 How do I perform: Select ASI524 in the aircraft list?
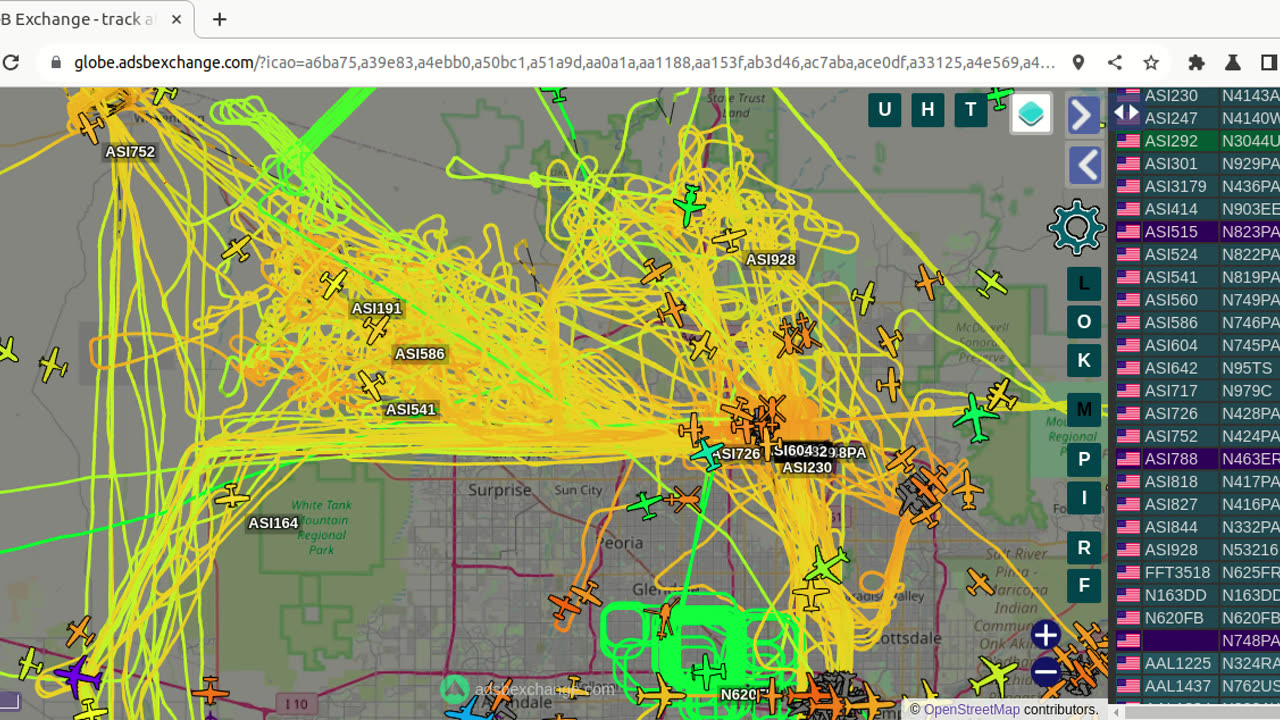1196,254
